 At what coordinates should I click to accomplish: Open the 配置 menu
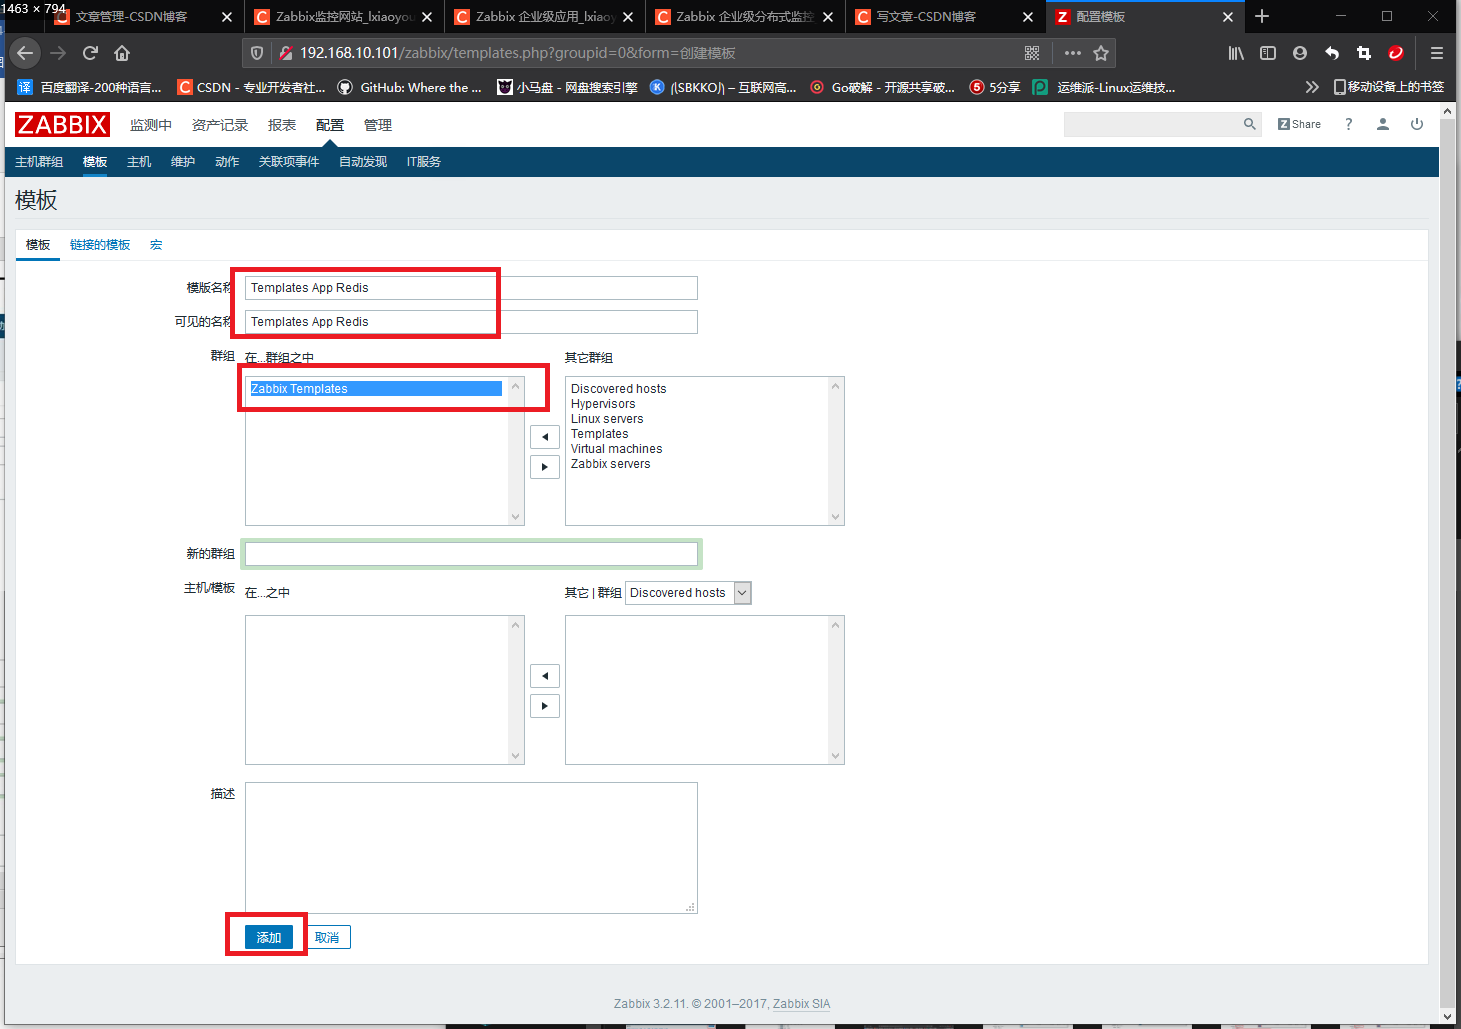pyautogui.click(x=330, y=125)
